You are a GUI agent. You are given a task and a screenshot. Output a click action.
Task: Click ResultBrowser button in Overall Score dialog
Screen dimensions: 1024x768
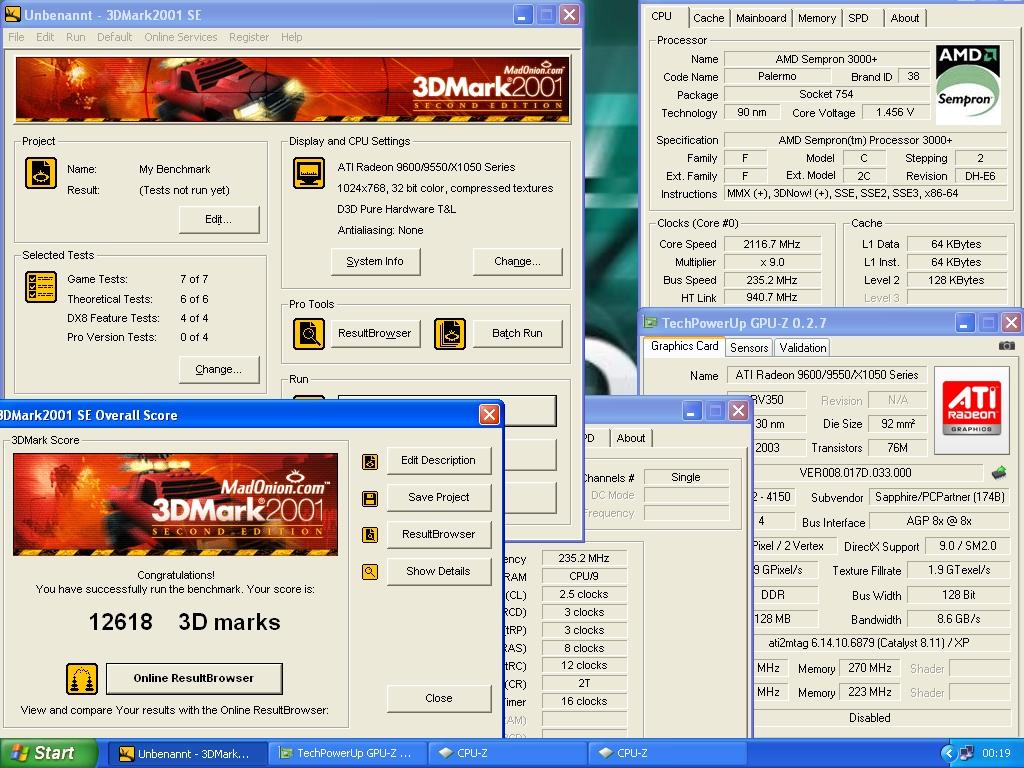pyautogui.click(x=439, y=534)
